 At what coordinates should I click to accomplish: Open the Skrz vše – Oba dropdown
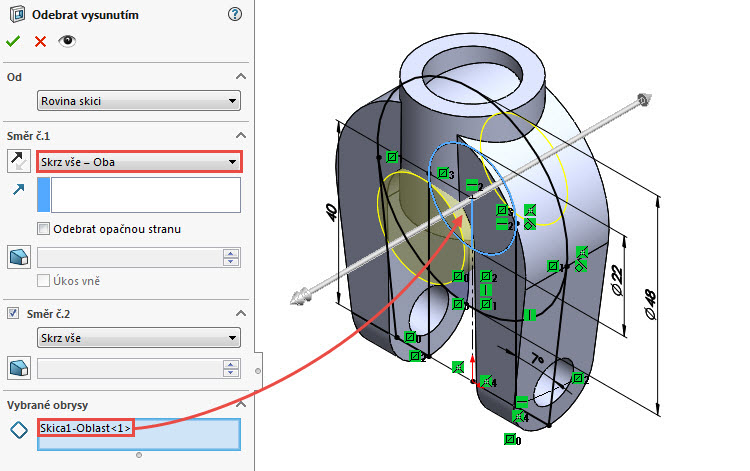139,162
